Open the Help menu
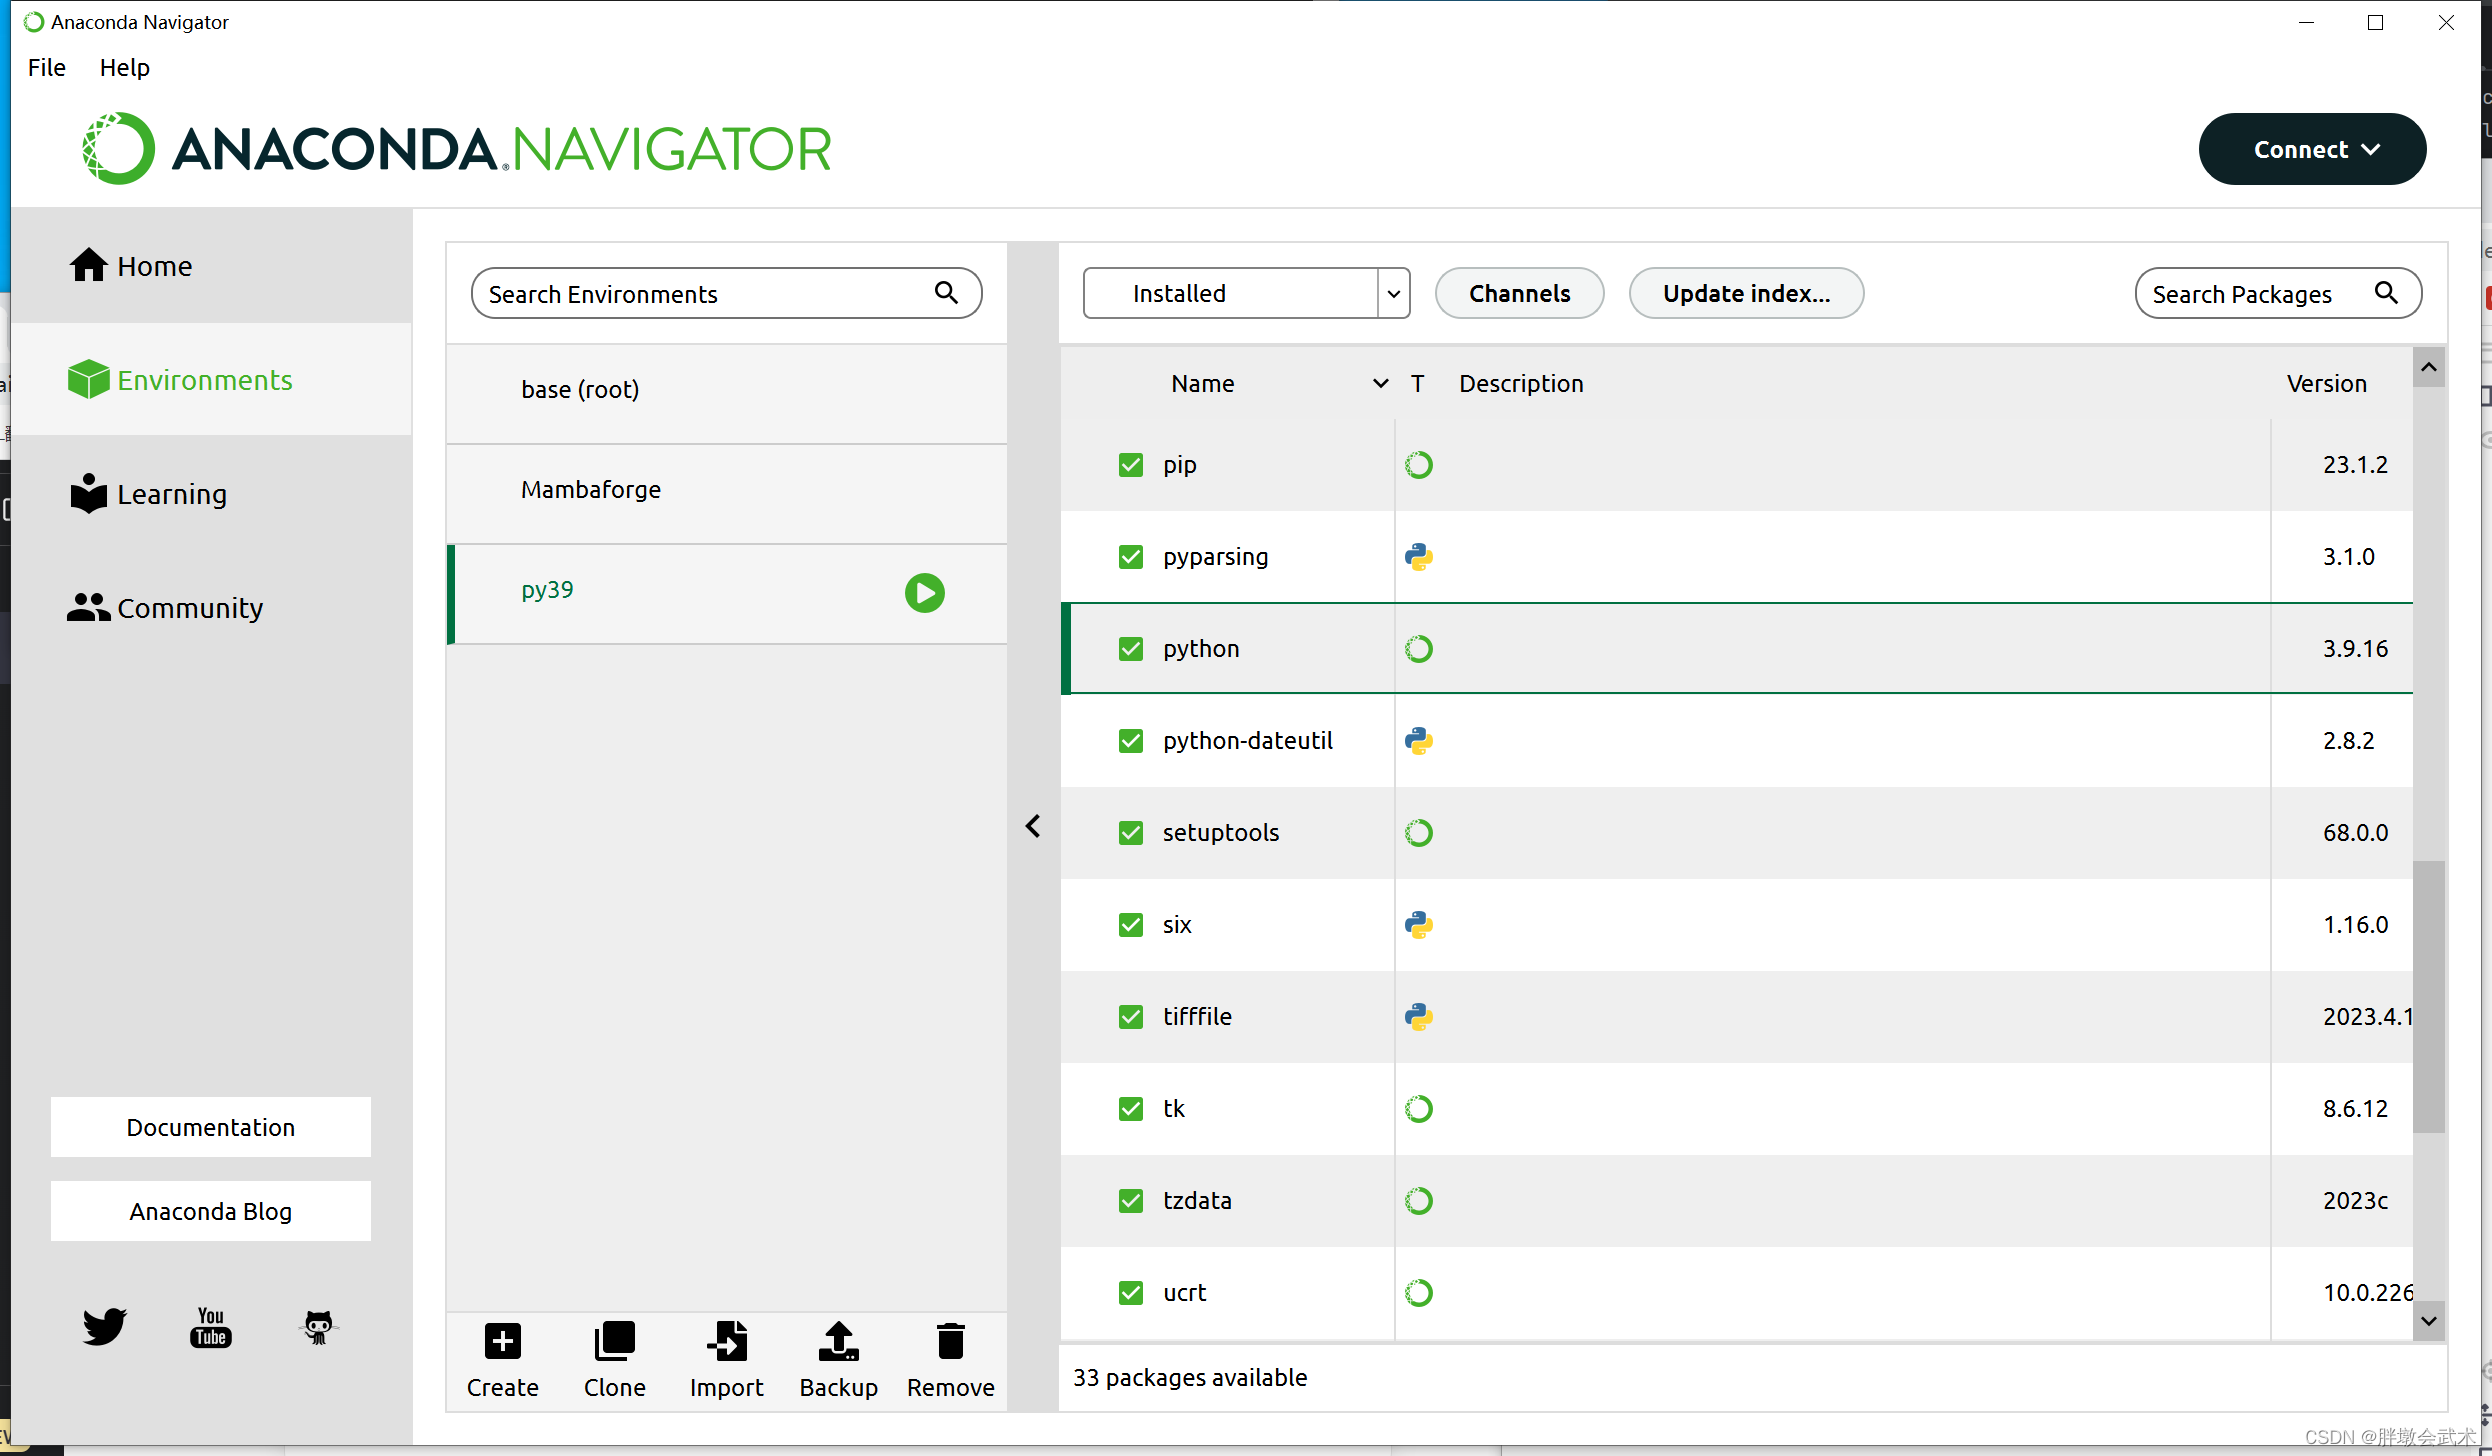Image resolution: width=2492 pixels, height=1456 pixels. tap(125, 67)
